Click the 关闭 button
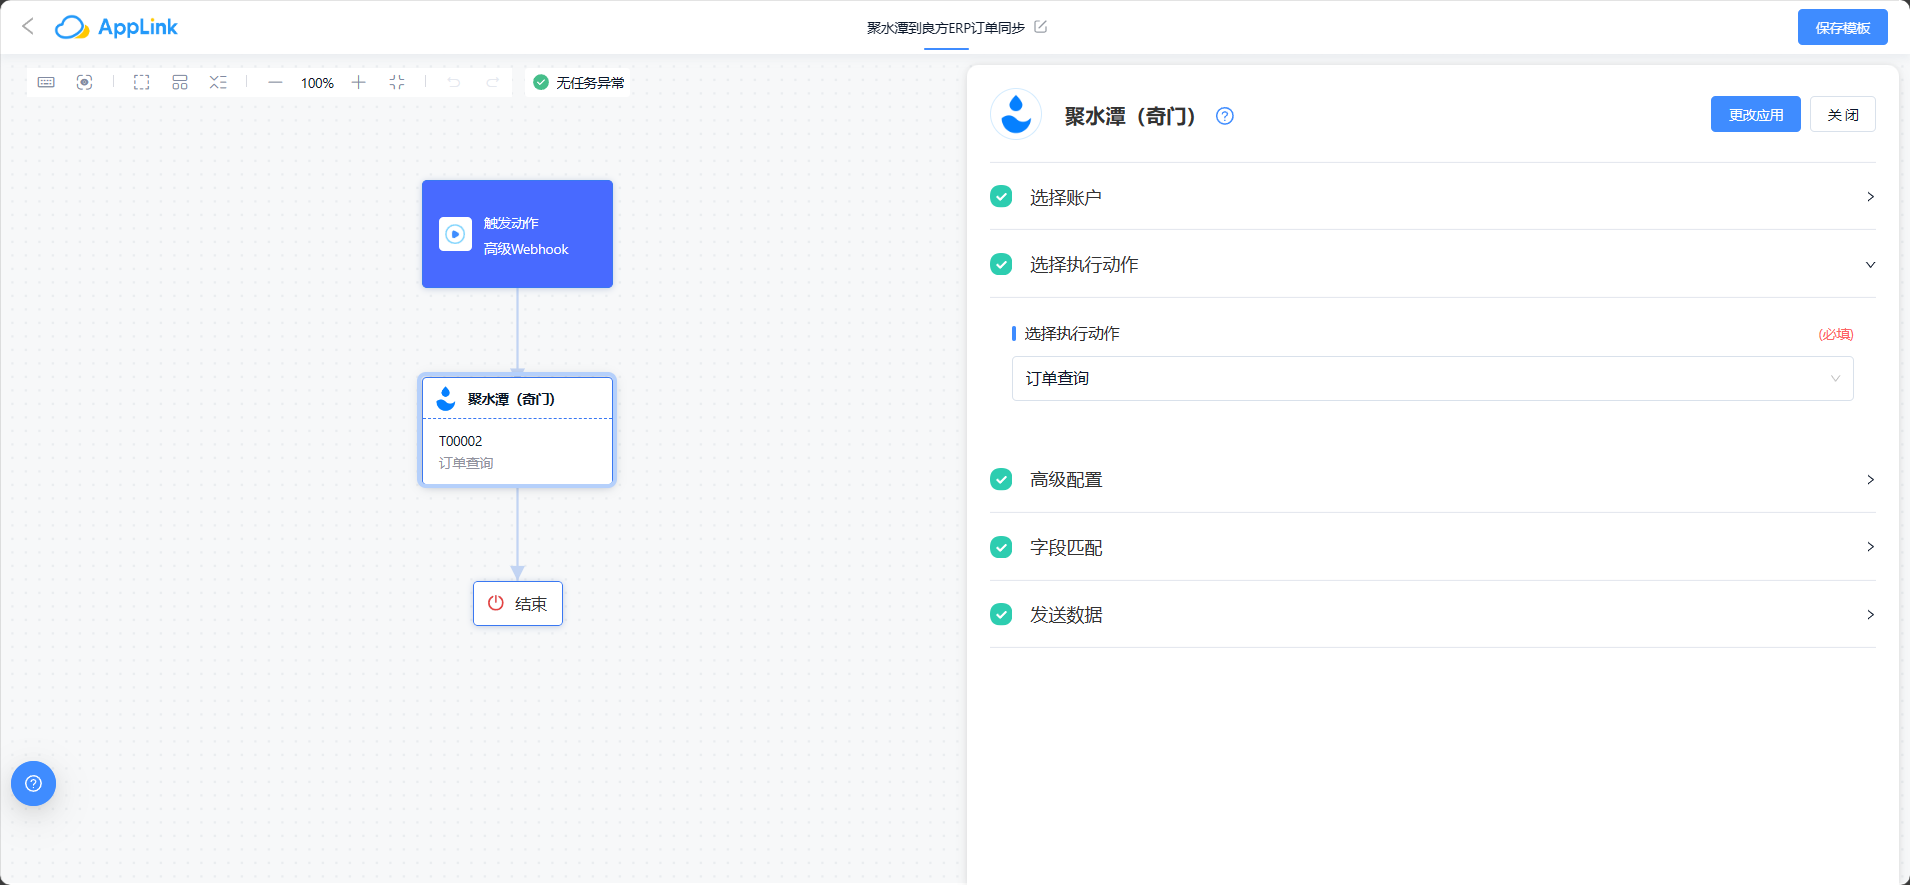This screenshot has height=885, width=1910. coord(1843,114)
